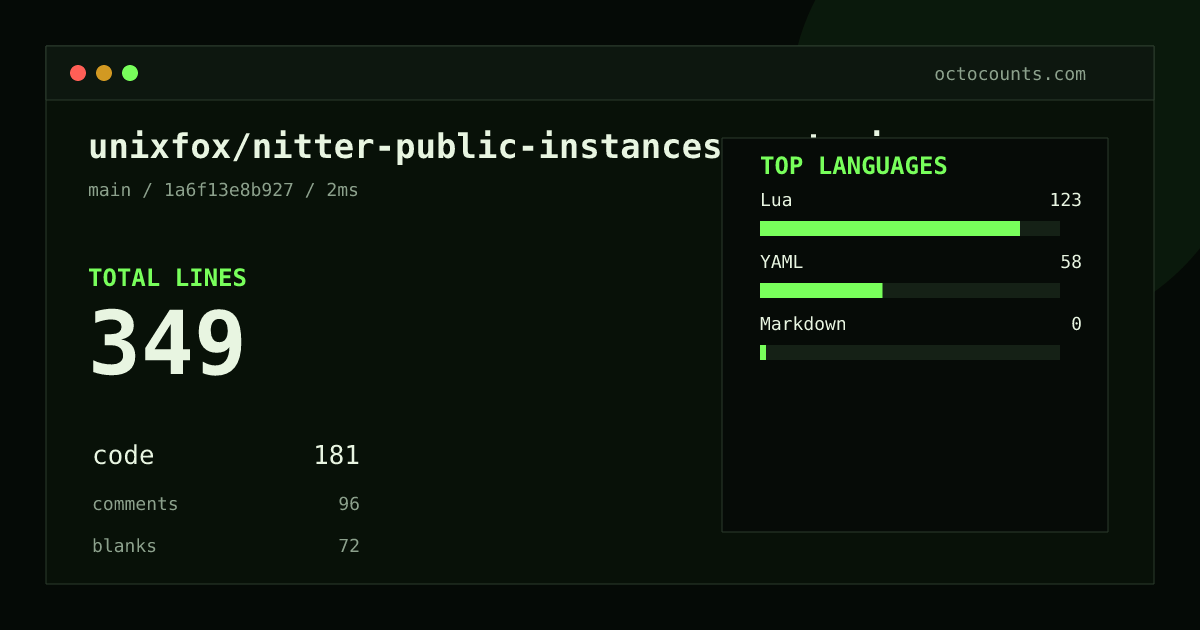Click the Lua count 123
Viewport: 1200px width, 630px height.
(x=1065, y=200)
